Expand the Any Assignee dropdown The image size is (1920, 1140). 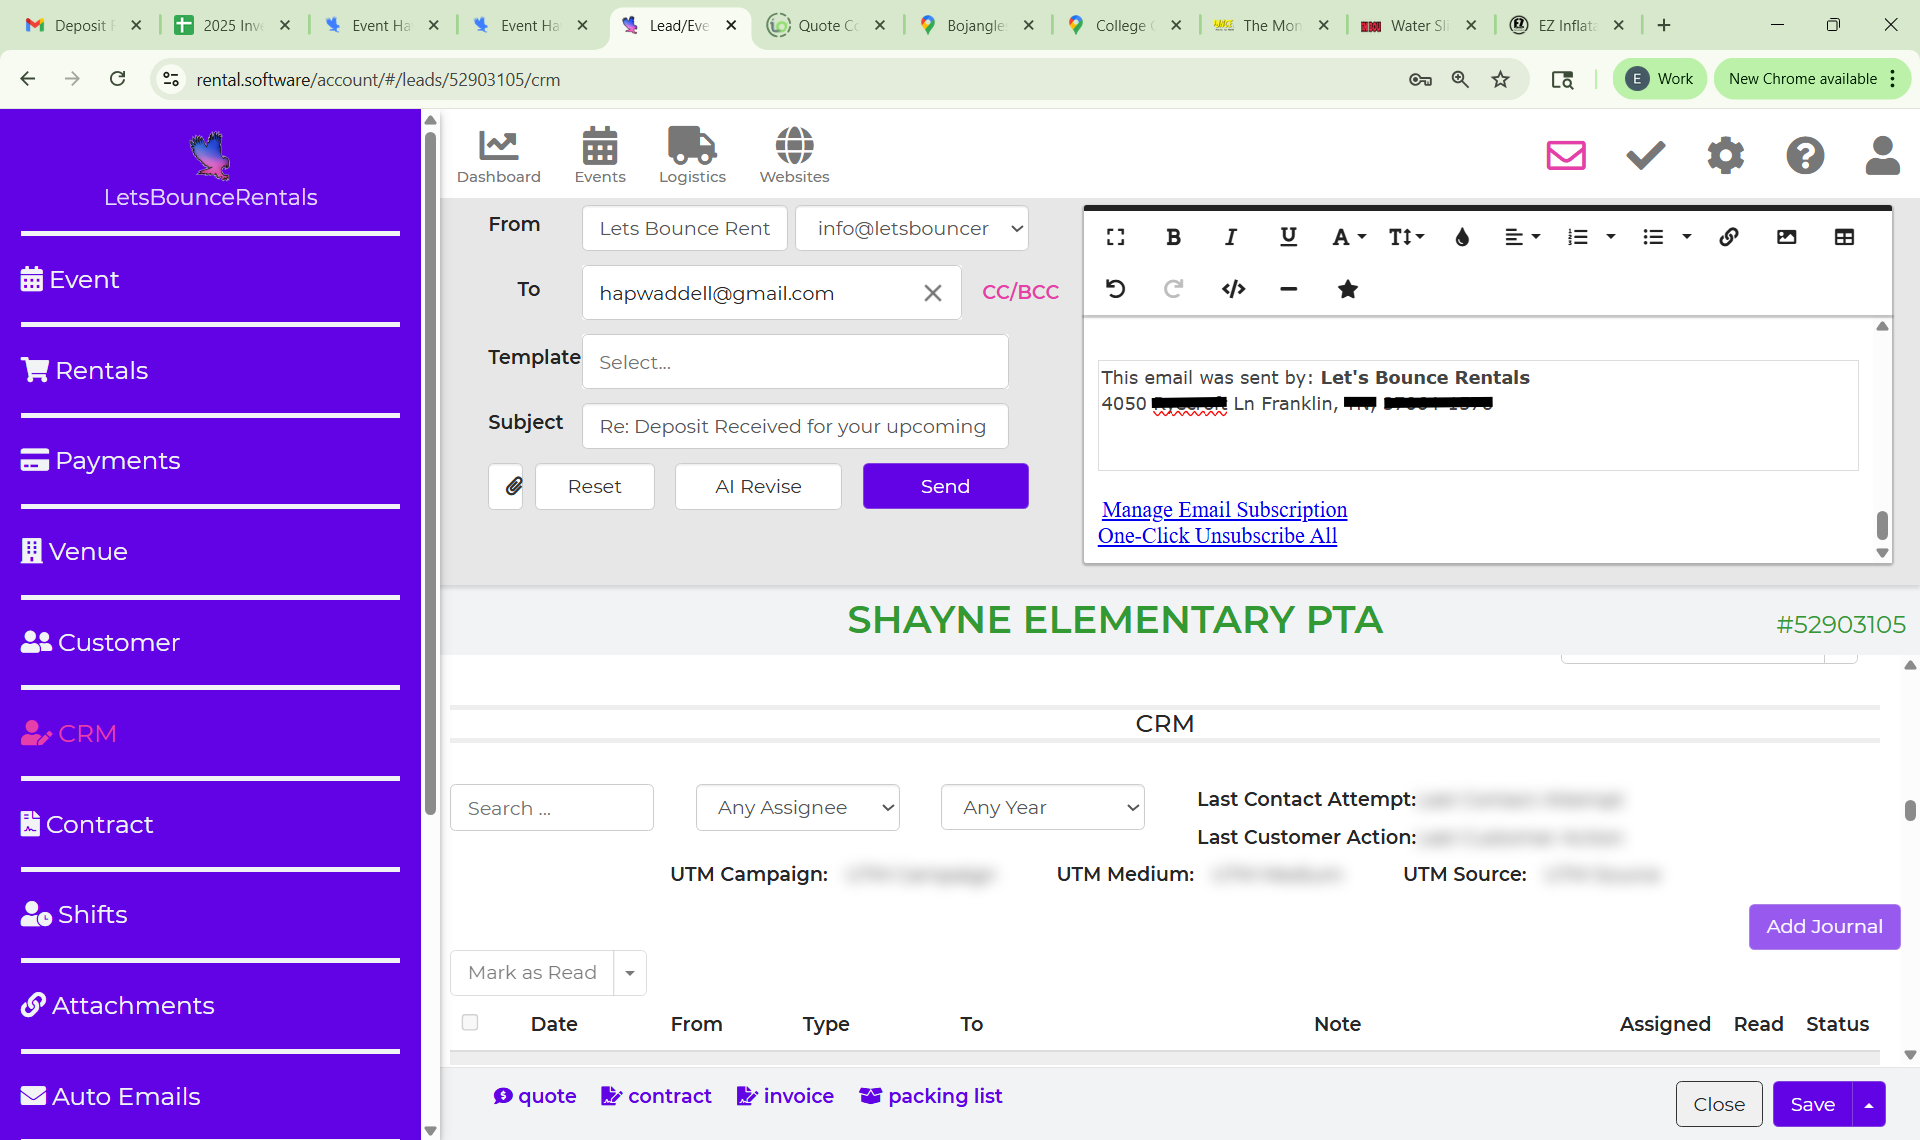(798, 807)
